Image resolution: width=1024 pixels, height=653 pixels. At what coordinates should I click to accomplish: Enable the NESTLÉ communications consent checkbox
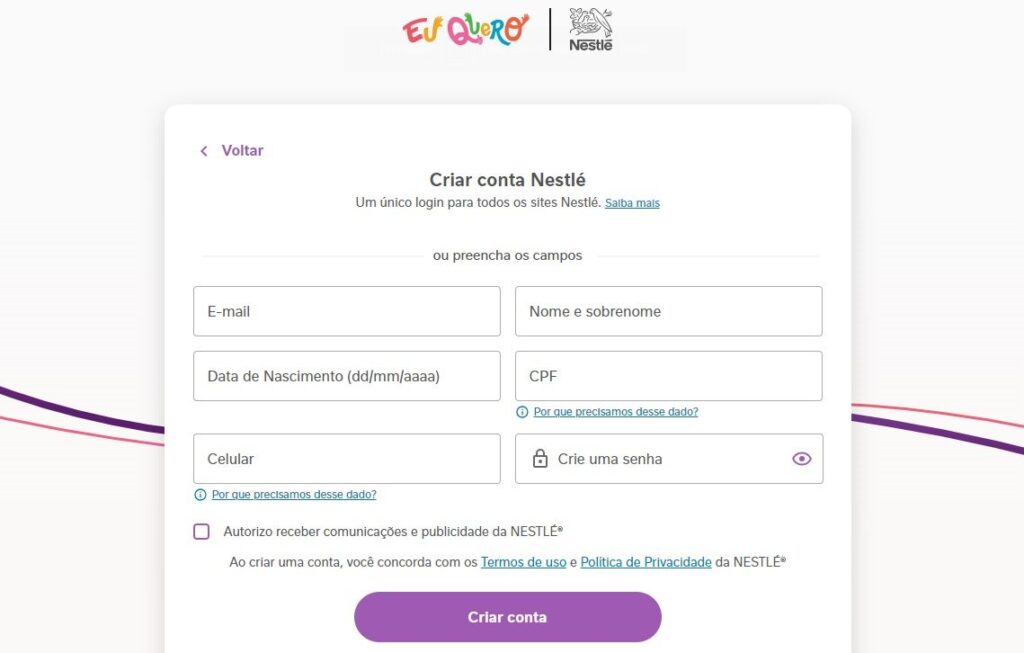tap(201, 532)
